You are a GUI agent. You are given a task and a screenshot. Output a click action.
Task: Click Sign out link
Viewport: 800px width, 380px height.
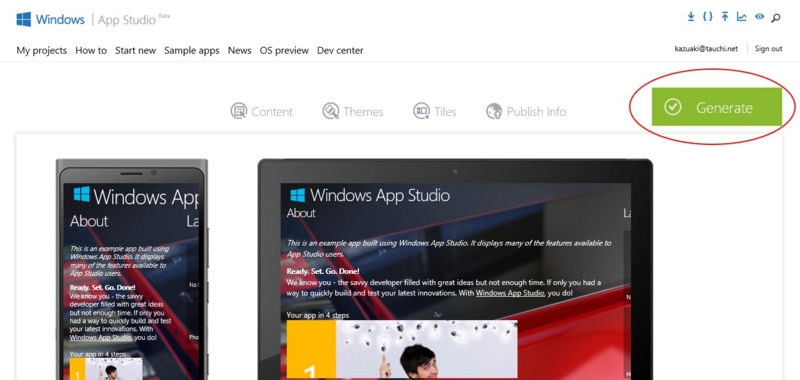click(x=768, y=49)
